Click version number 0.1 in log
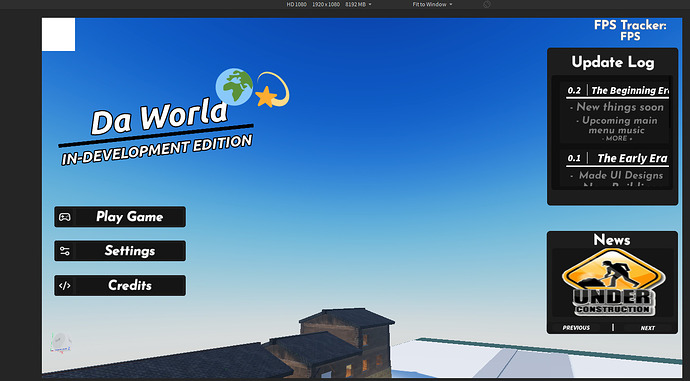This screenshot has height=381, width=690. pyautogui.click(x=574, y=158)
